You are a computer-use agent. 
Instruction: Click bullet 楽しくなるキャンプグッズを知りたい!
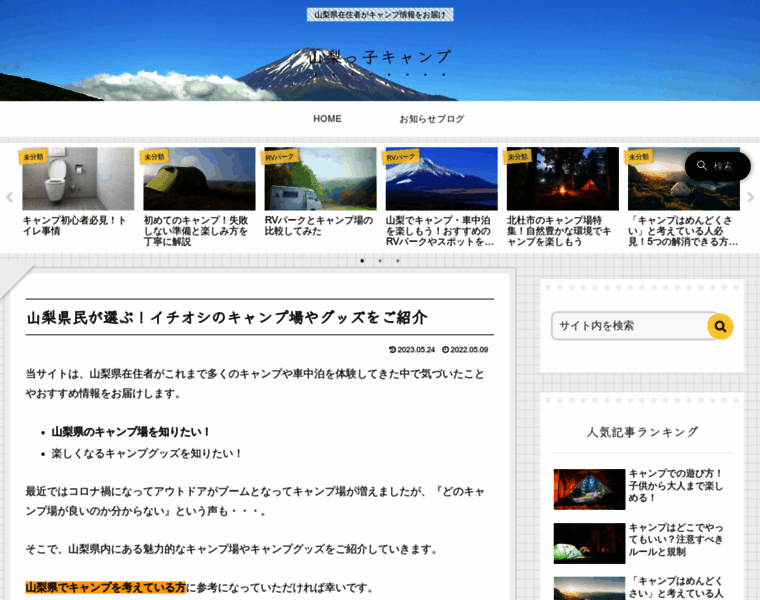point(146,454)
